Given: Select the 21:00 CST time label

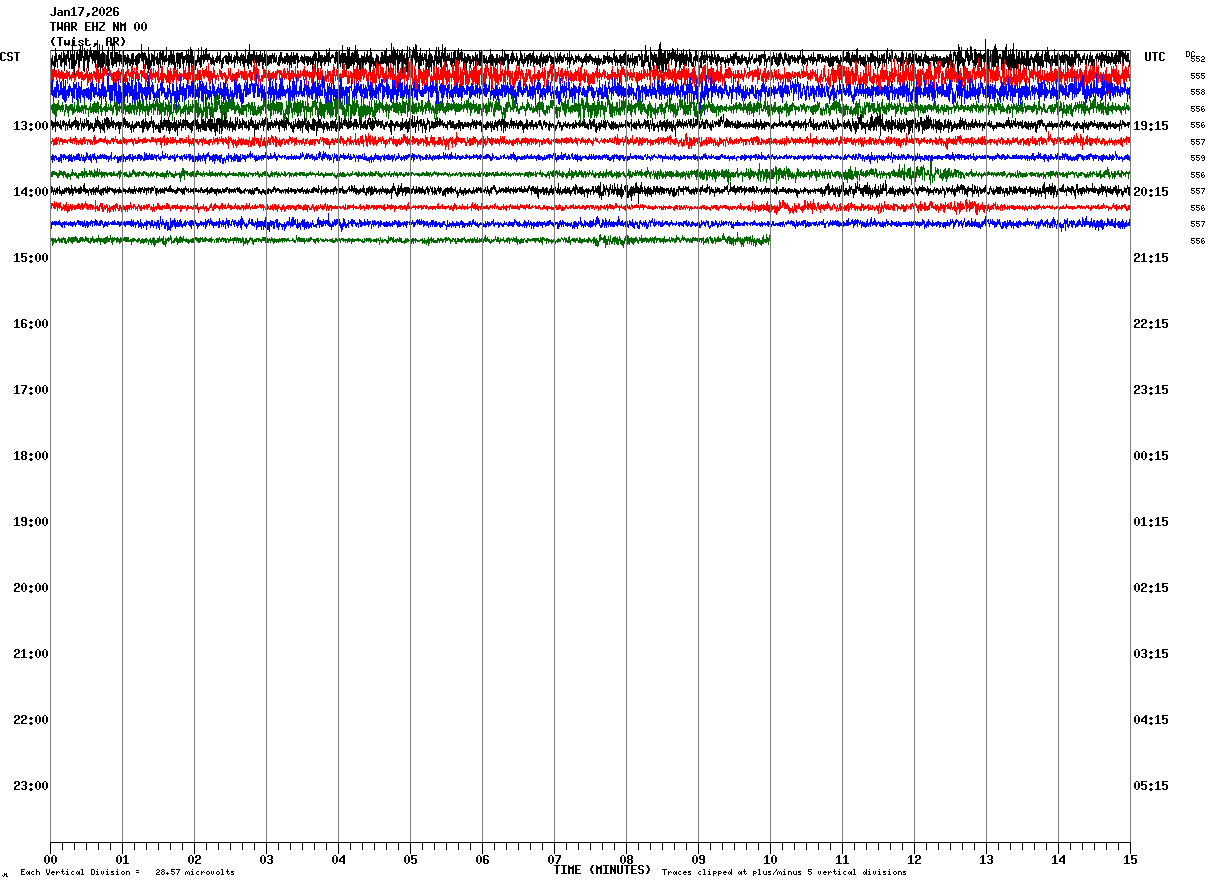Looking at the screenshot, I should (x=31, y=654).
